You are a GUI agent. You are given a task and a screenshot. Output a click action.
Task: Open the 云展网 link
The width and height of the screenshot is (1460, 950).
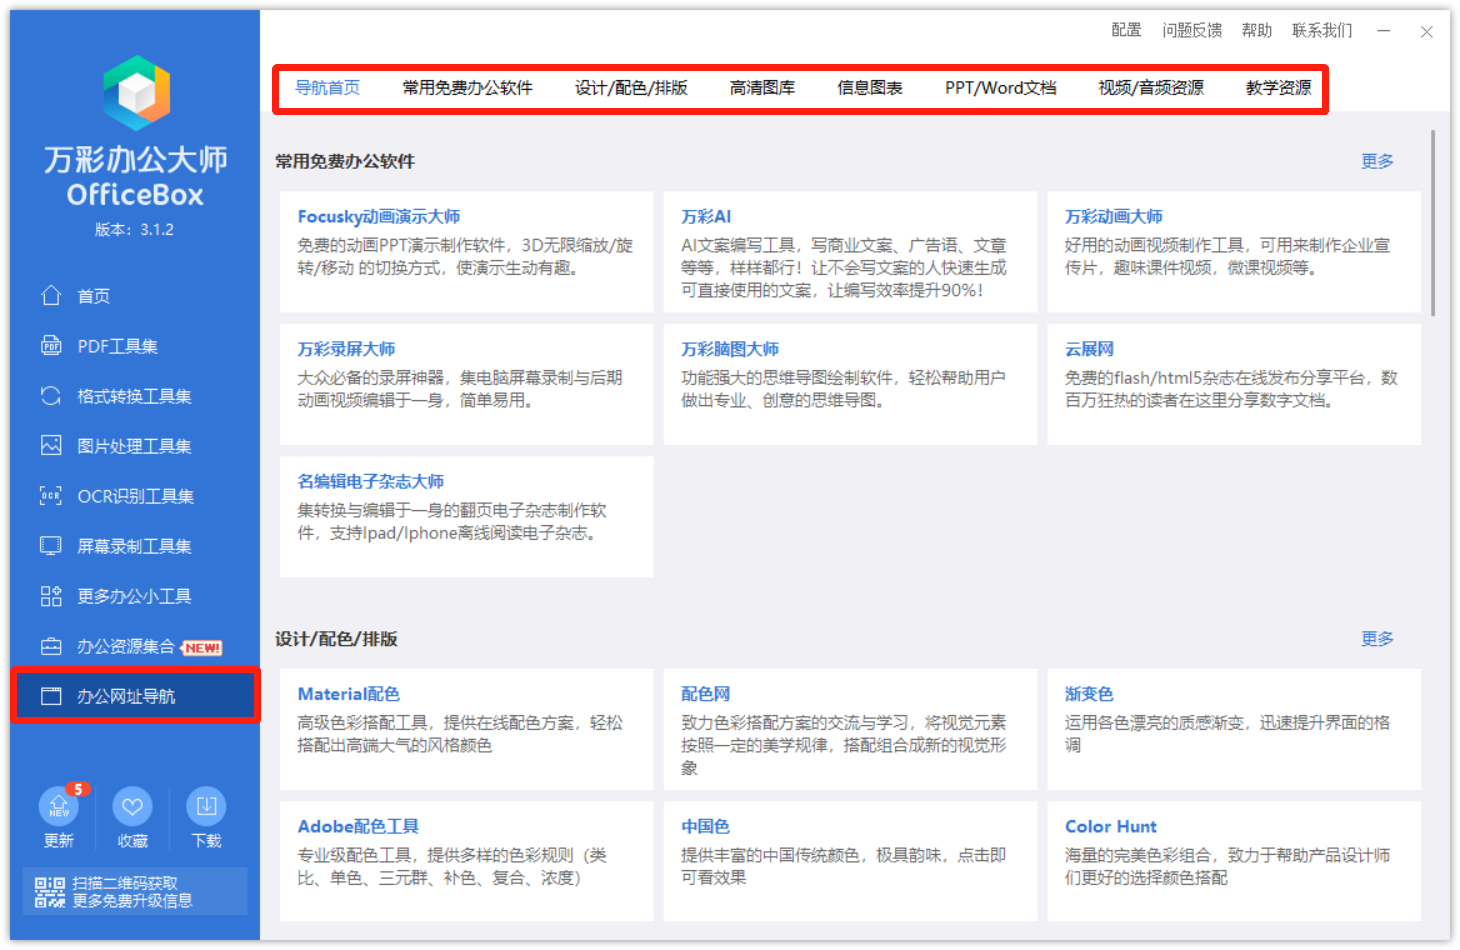pos(1089,349)
